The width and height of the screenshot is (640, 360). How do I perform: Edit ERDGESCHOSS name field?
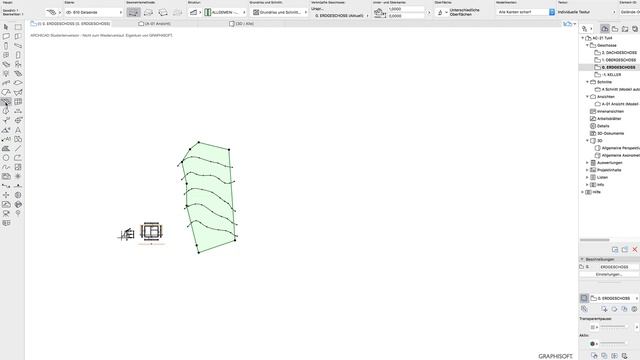614,267
